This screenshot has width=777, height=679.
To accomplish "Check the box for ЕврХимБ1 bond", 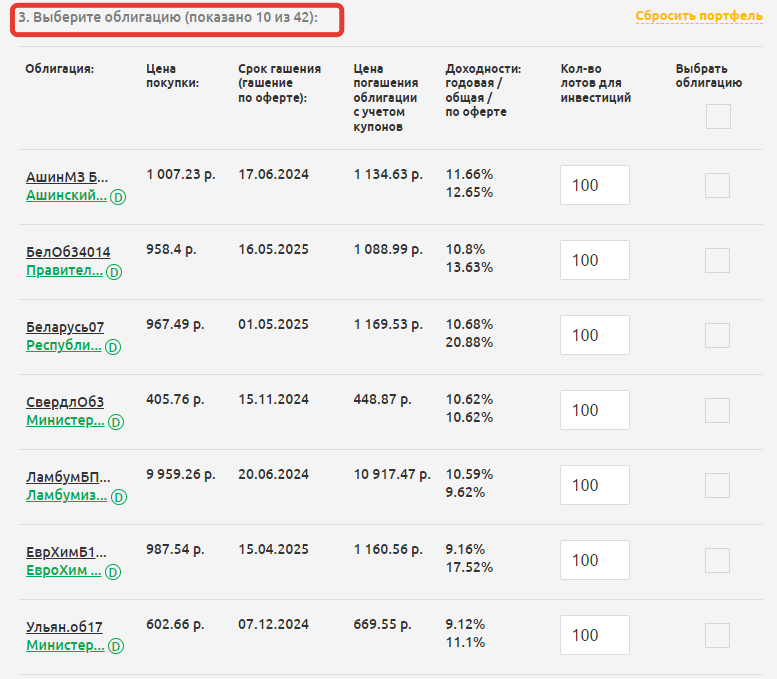I will [717, 560].
